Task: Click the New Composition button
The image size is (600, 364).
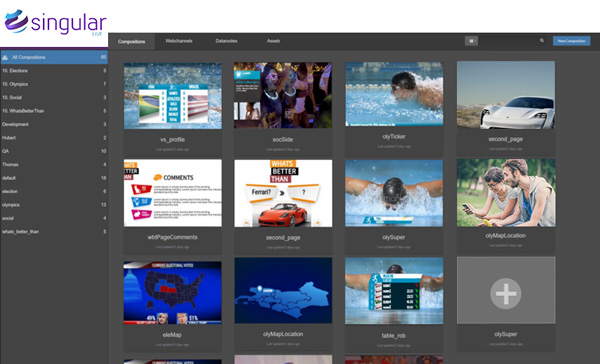Action: point(571,41)
